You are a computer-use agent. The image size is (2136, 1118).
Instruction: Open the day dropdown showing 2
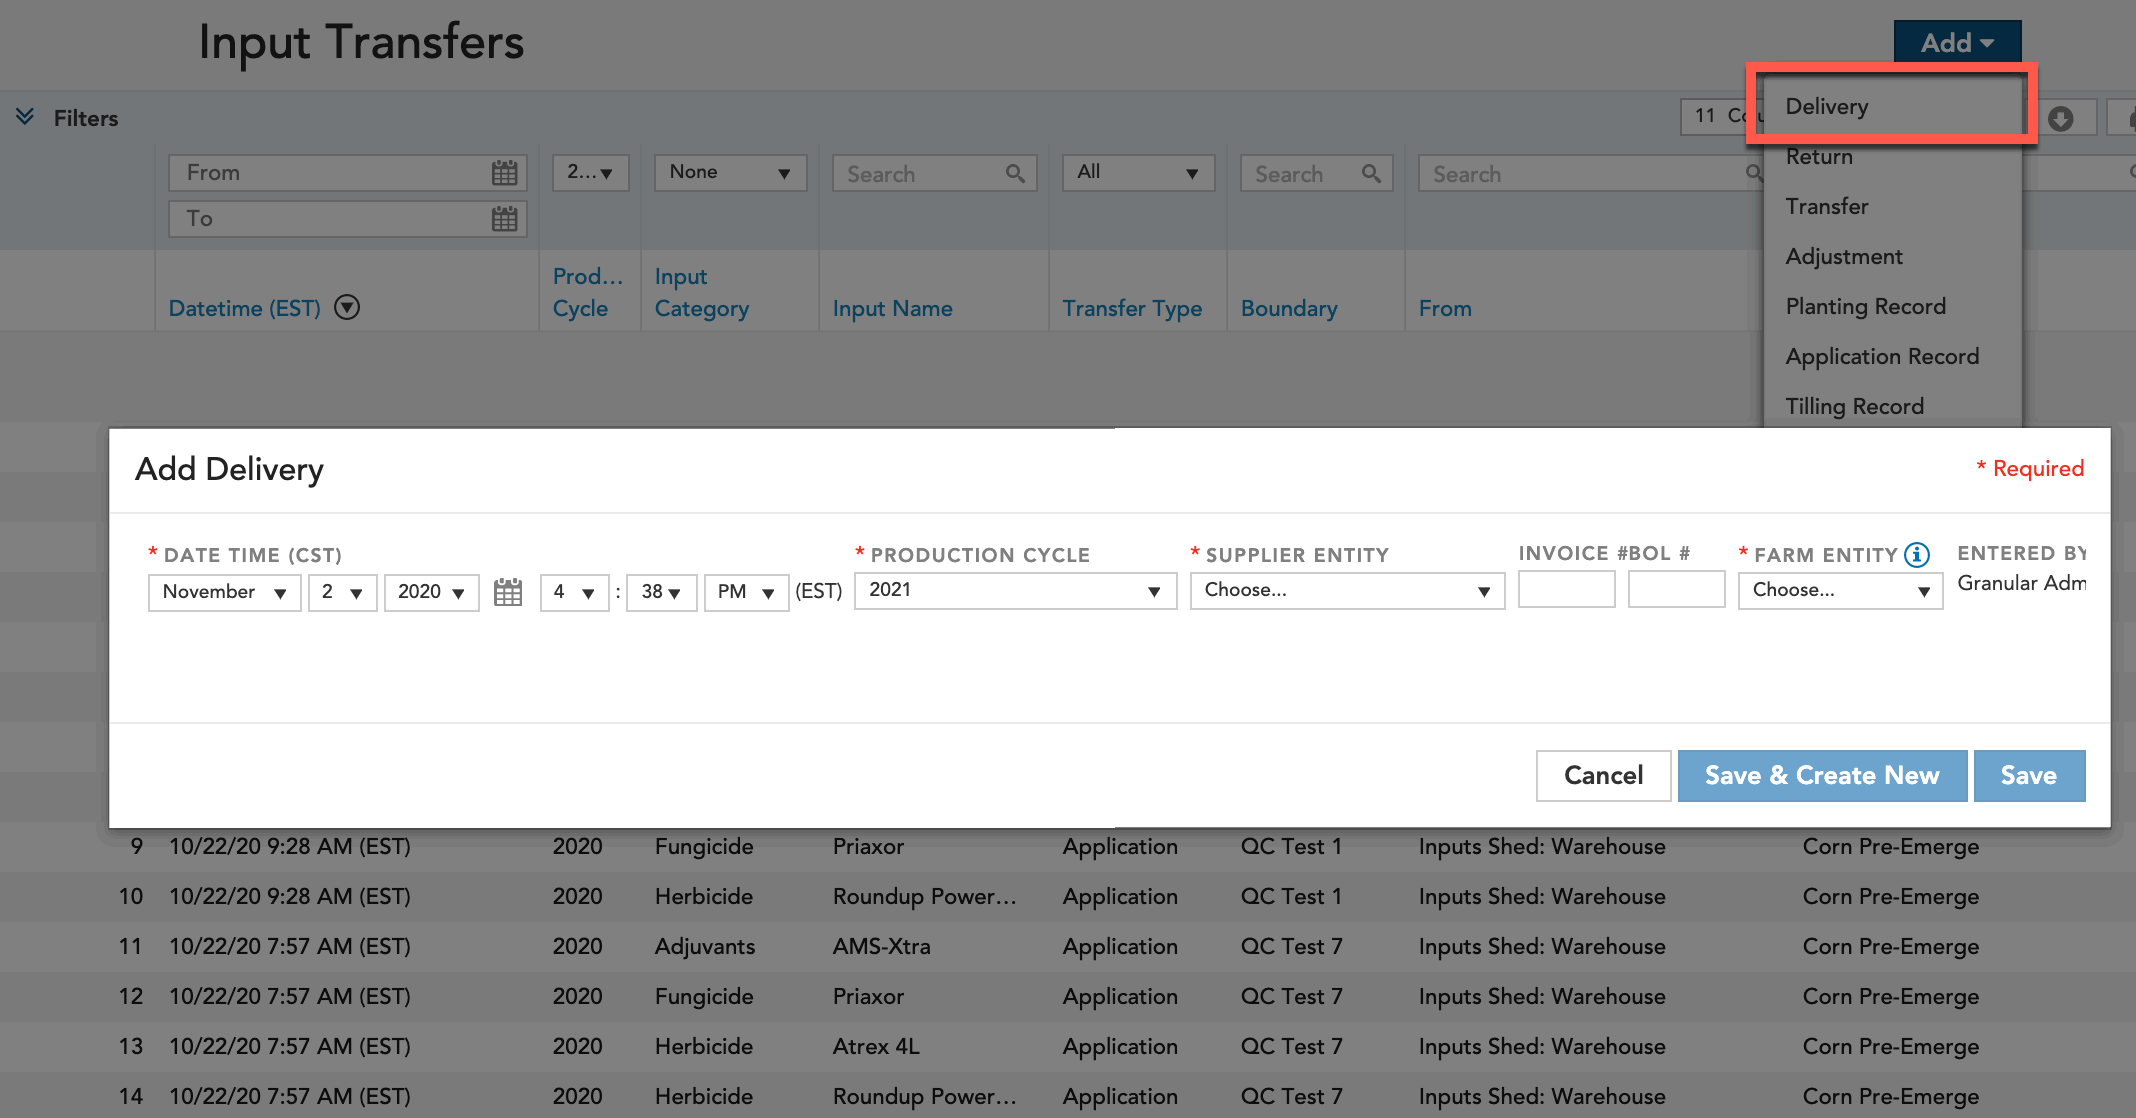(342, 592)
